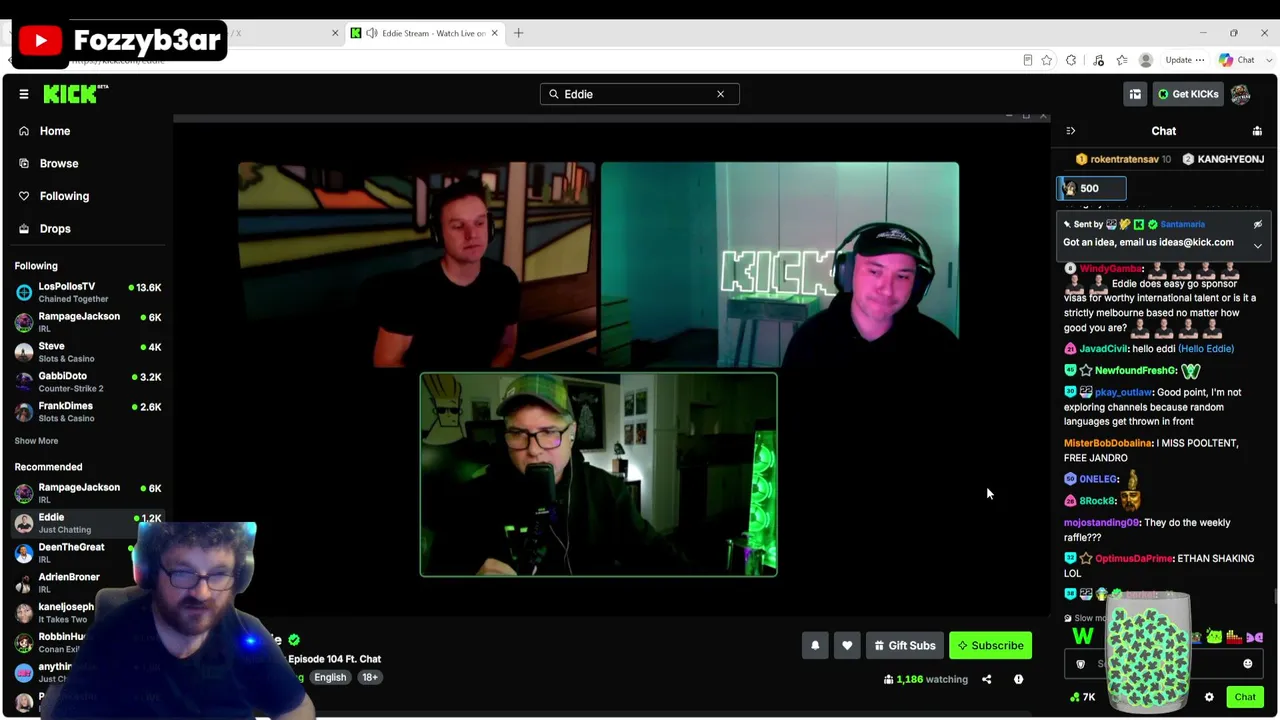Expand the pinned message chevron

pyautogui.click(x=1258, y=245)
